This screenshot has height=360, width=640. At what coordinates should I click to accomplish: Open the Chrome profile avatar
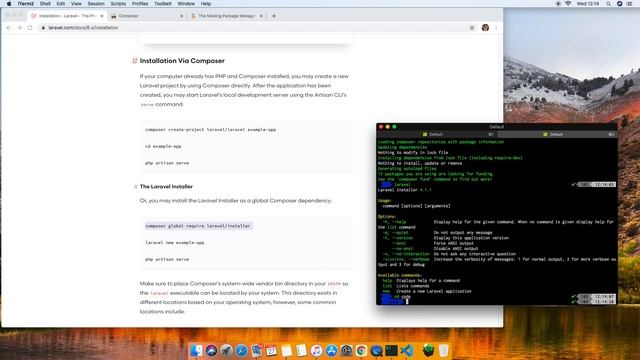click(x=485, y=28)
